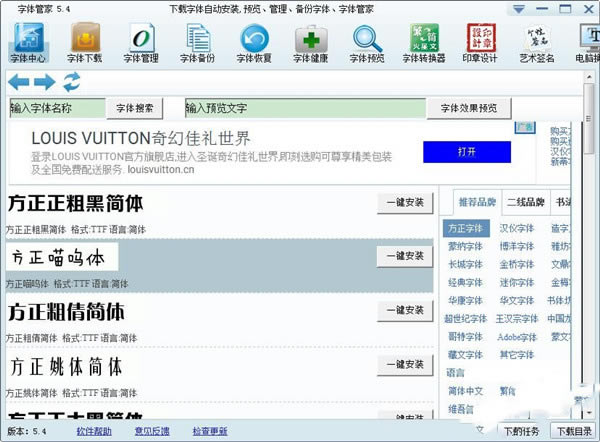The width and height of the screenshot is (600, 442).
Task: Open the 印章设计 seal icon
Action: coord(480,42)
